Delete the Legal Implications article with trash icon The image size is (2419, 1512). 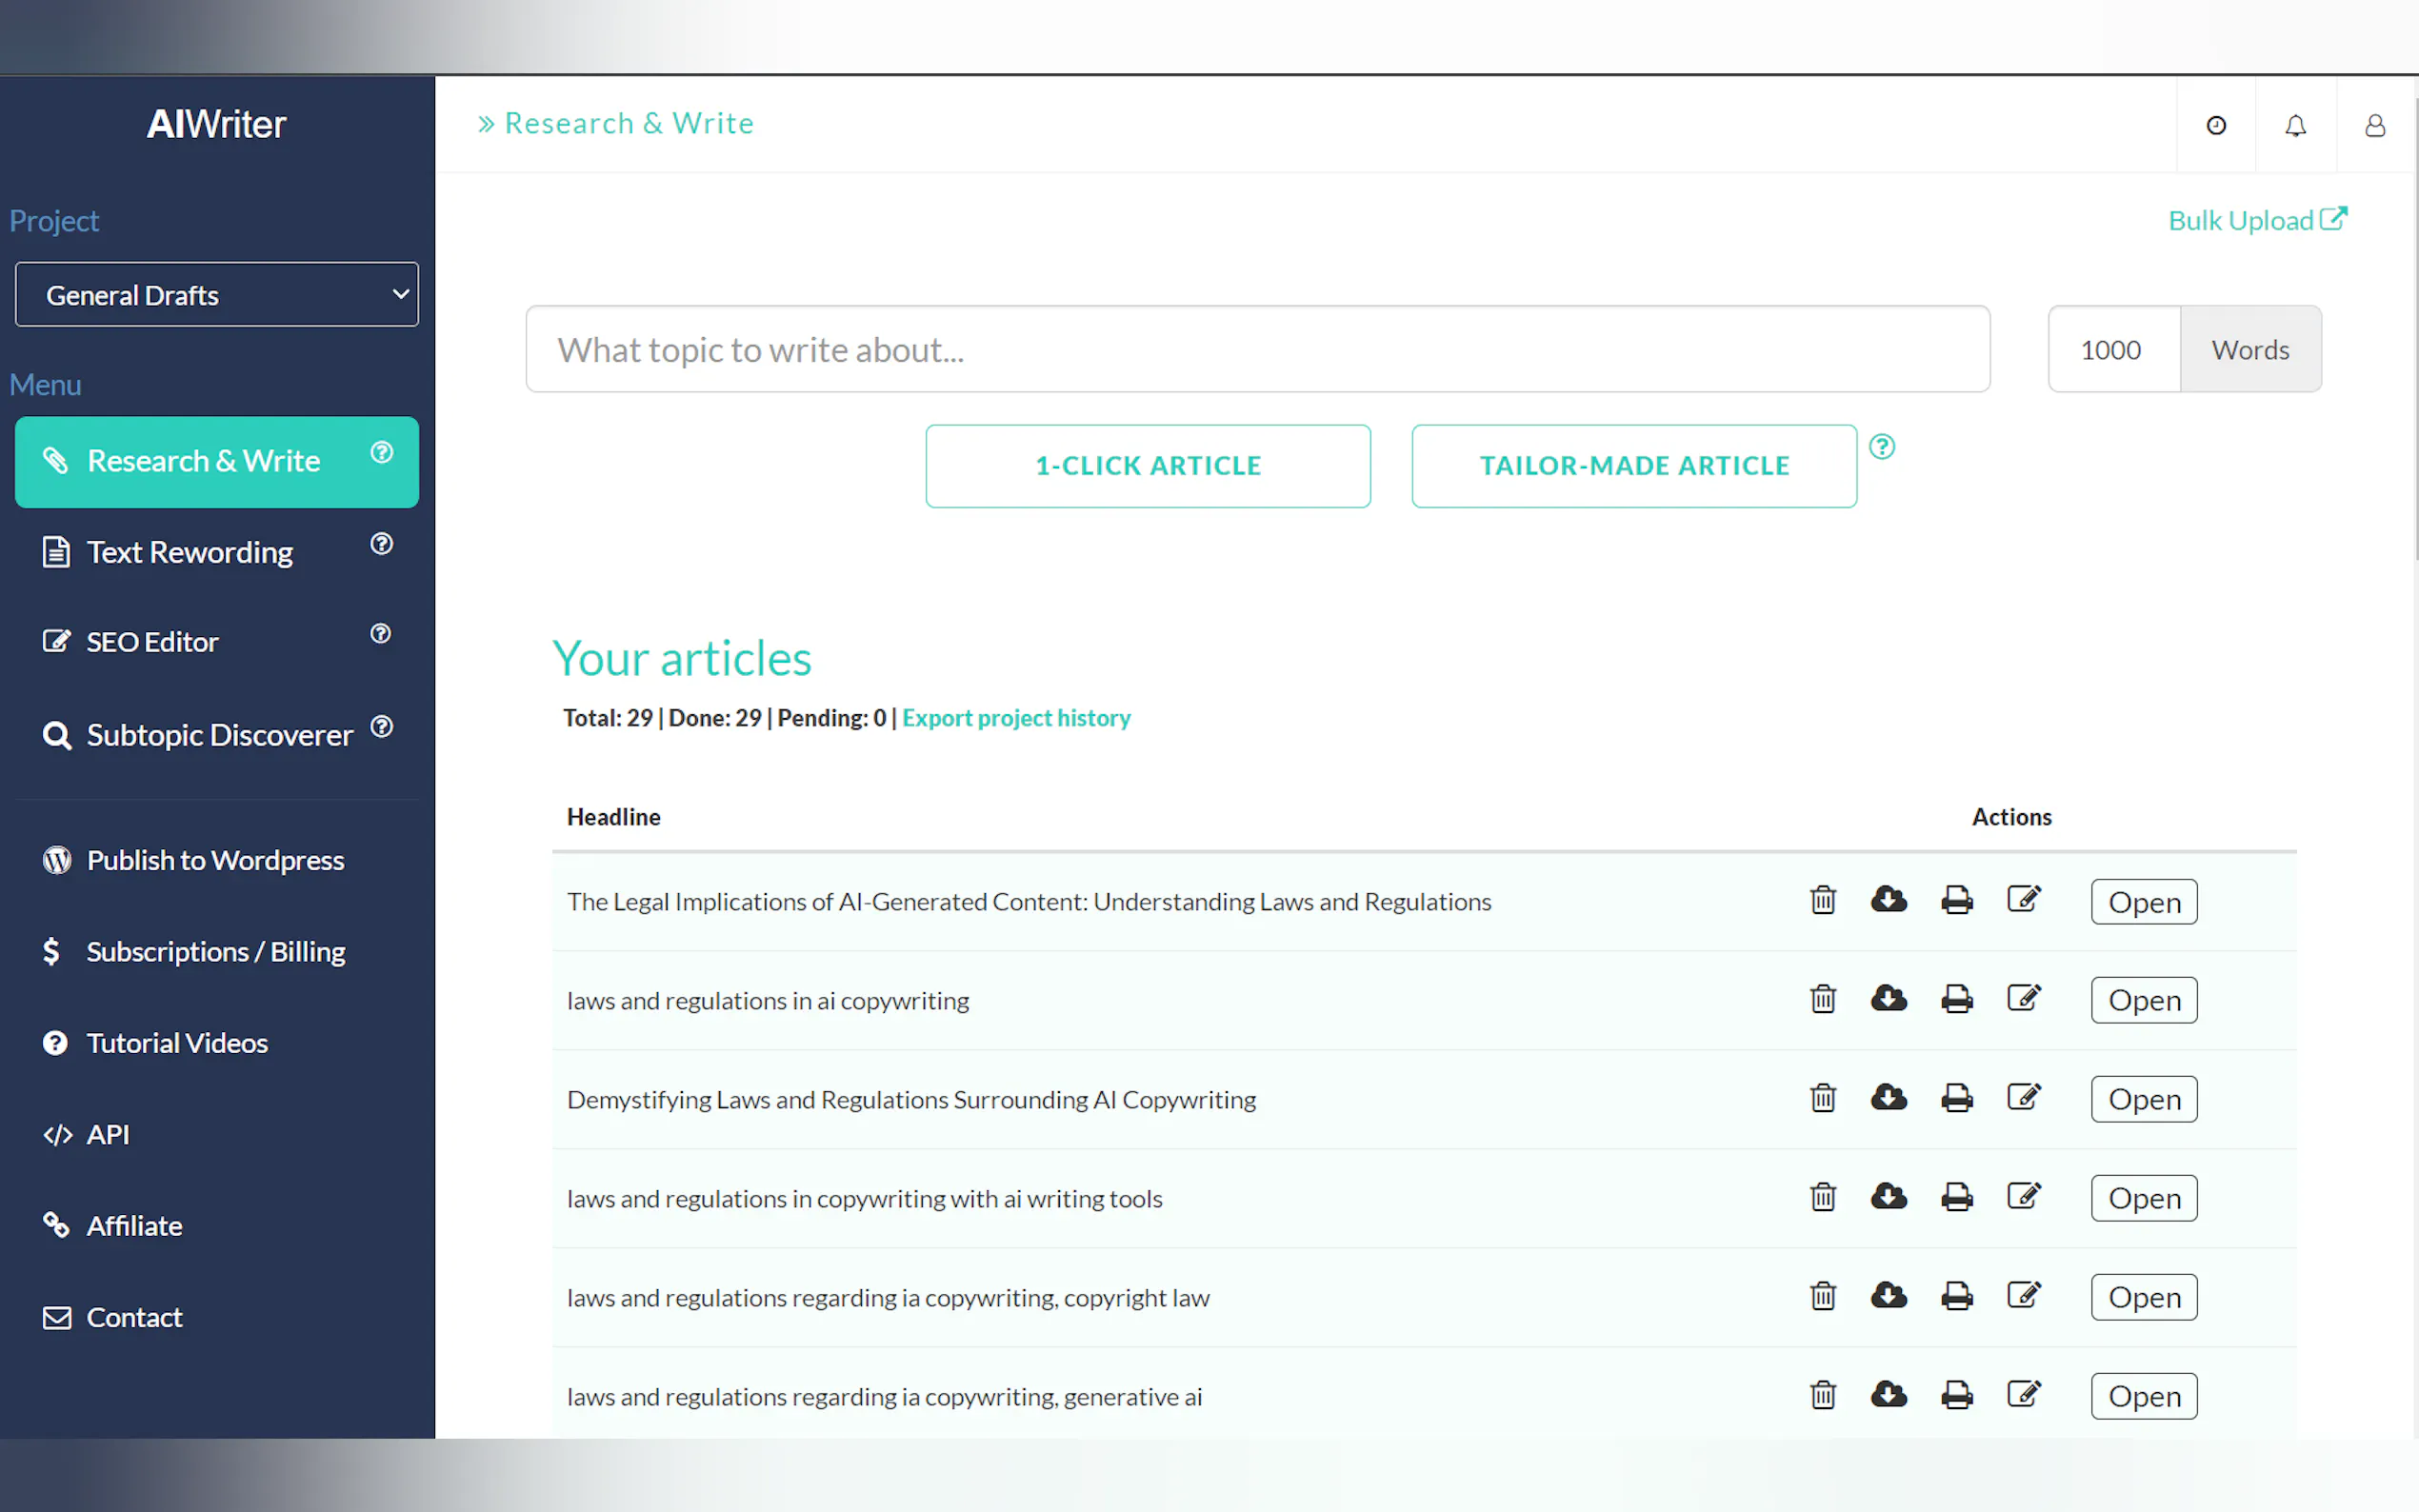1822,900
